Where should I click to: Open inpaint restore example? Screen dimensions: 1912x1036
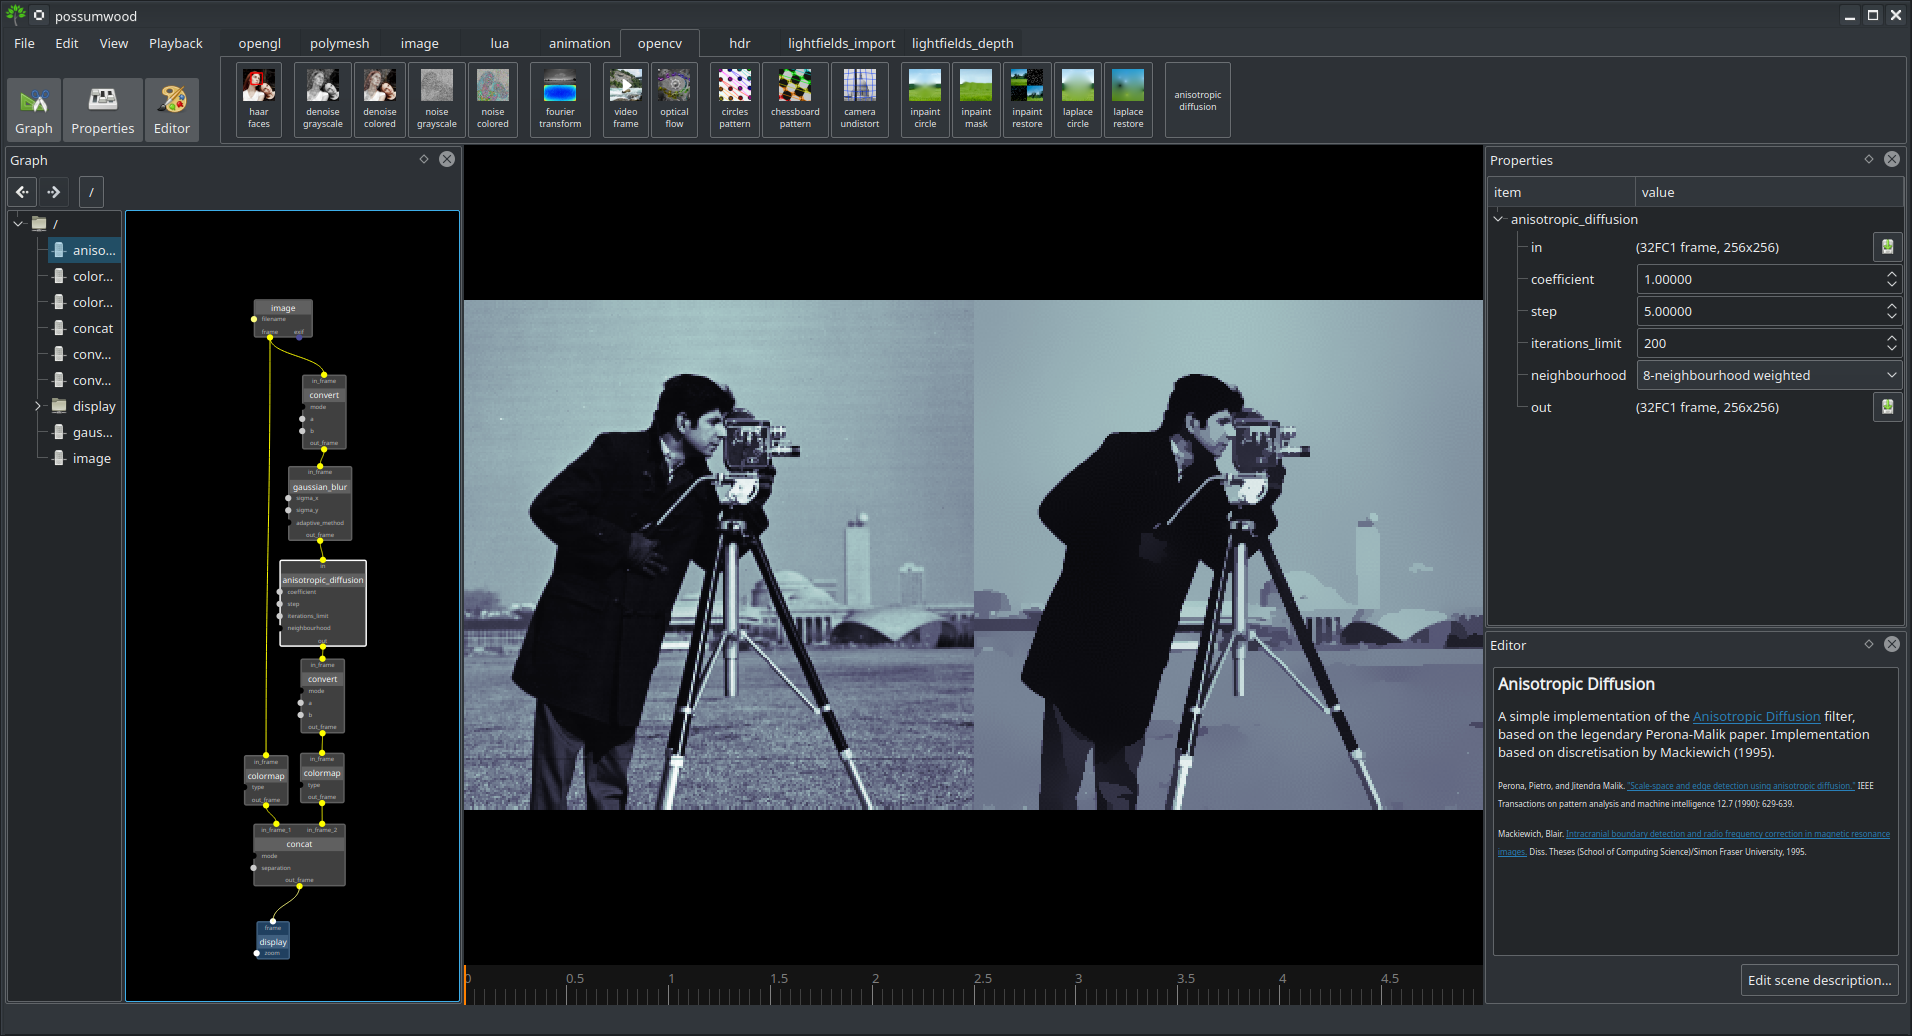tap(1027, 99)
